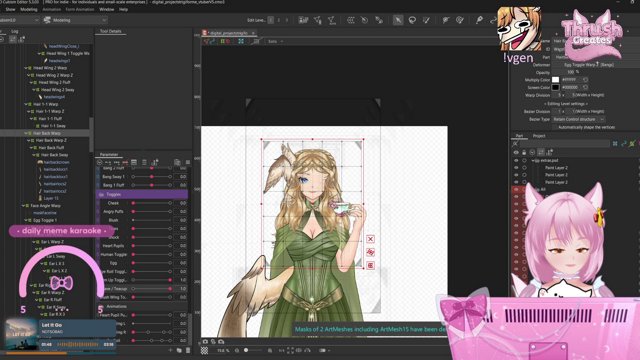Select the Hair Back Fluff deformer row
Screen dimensions: 640x360
coord(51,148)
